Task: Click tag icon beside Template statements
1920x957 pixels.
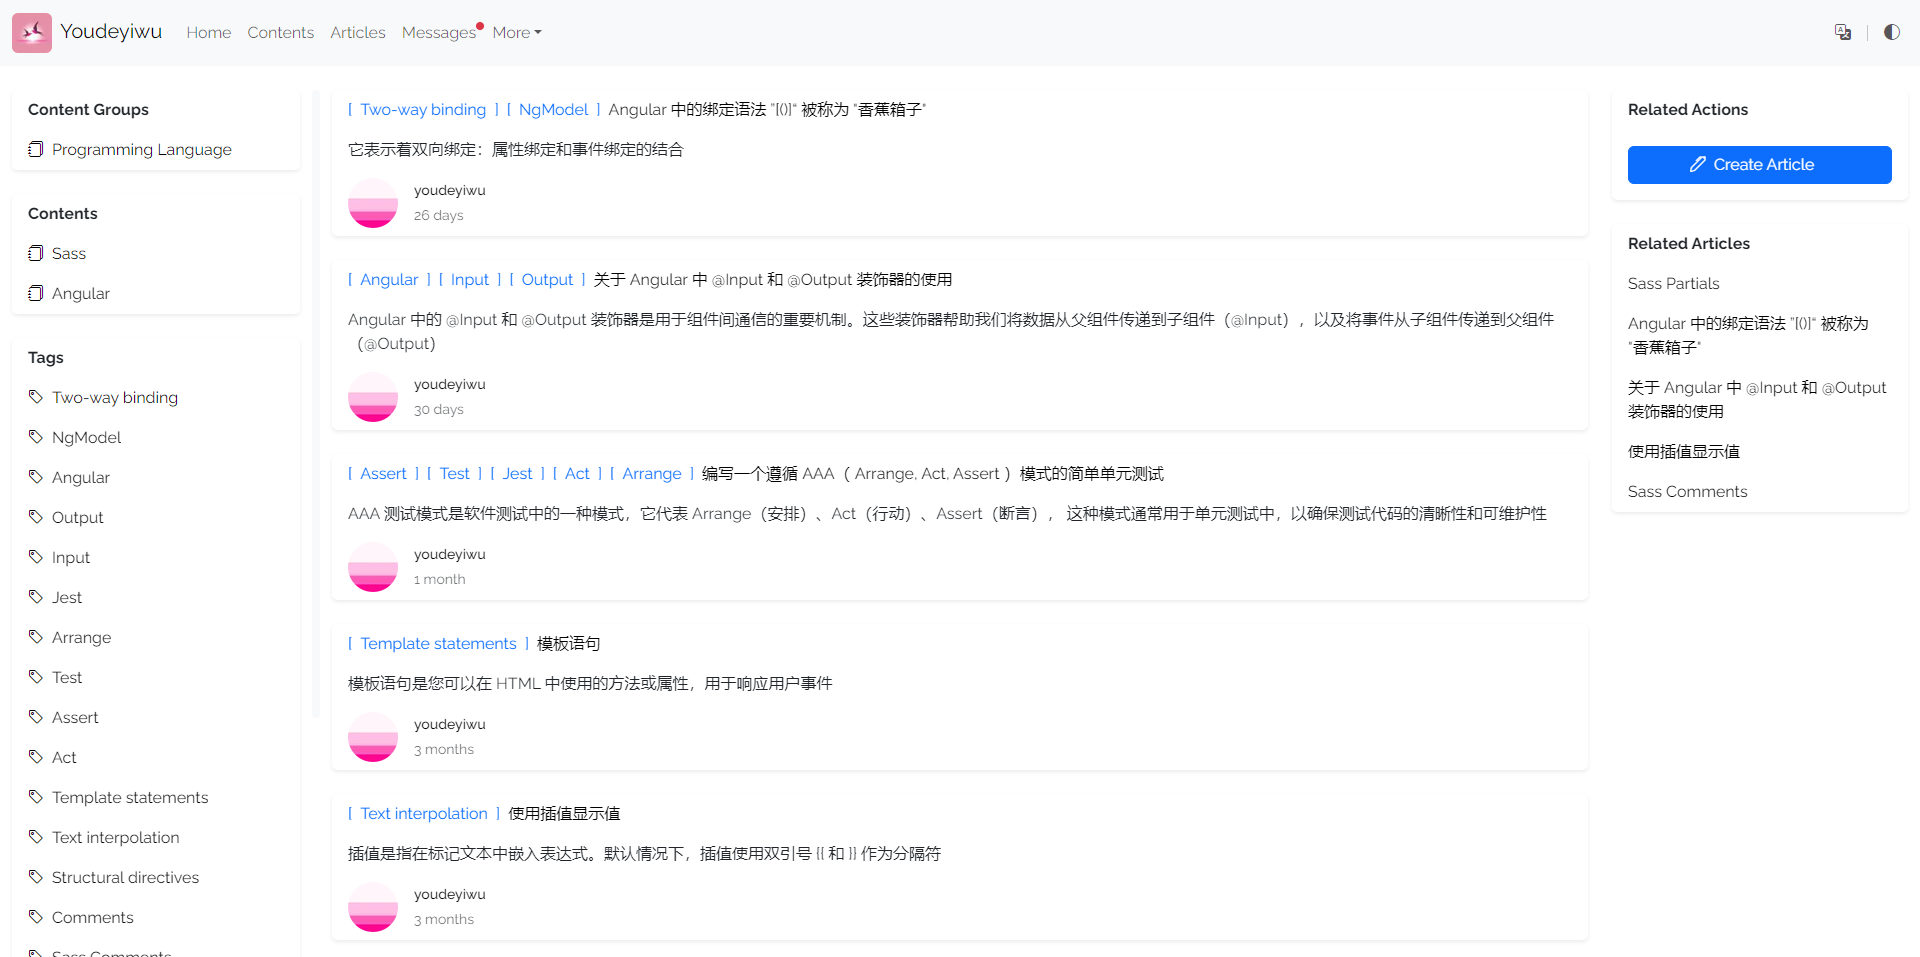Action: pos(36,797)
